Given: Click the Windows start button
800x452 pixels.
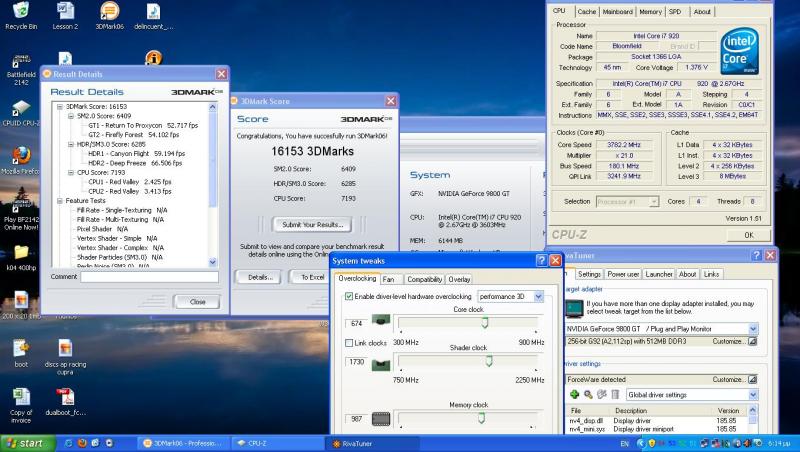Looking at the screenshot, I should pos(27,443).
